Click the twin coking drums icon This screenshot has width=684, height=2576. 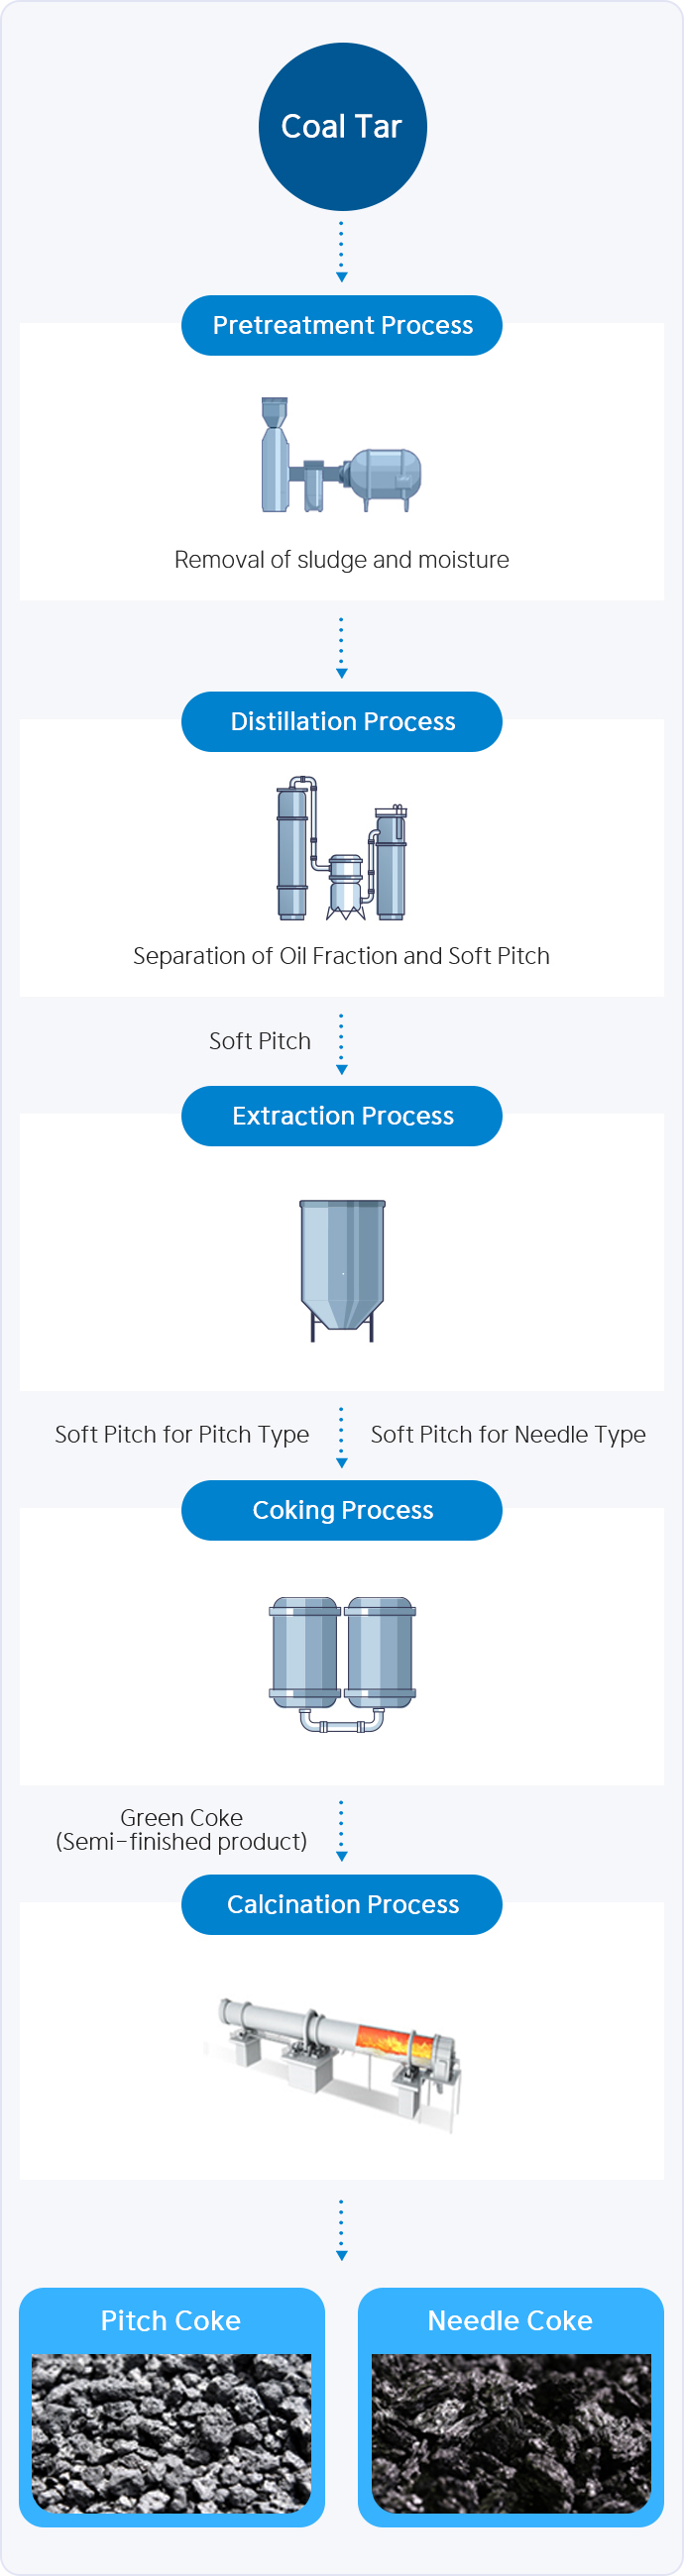point(342,1663)
